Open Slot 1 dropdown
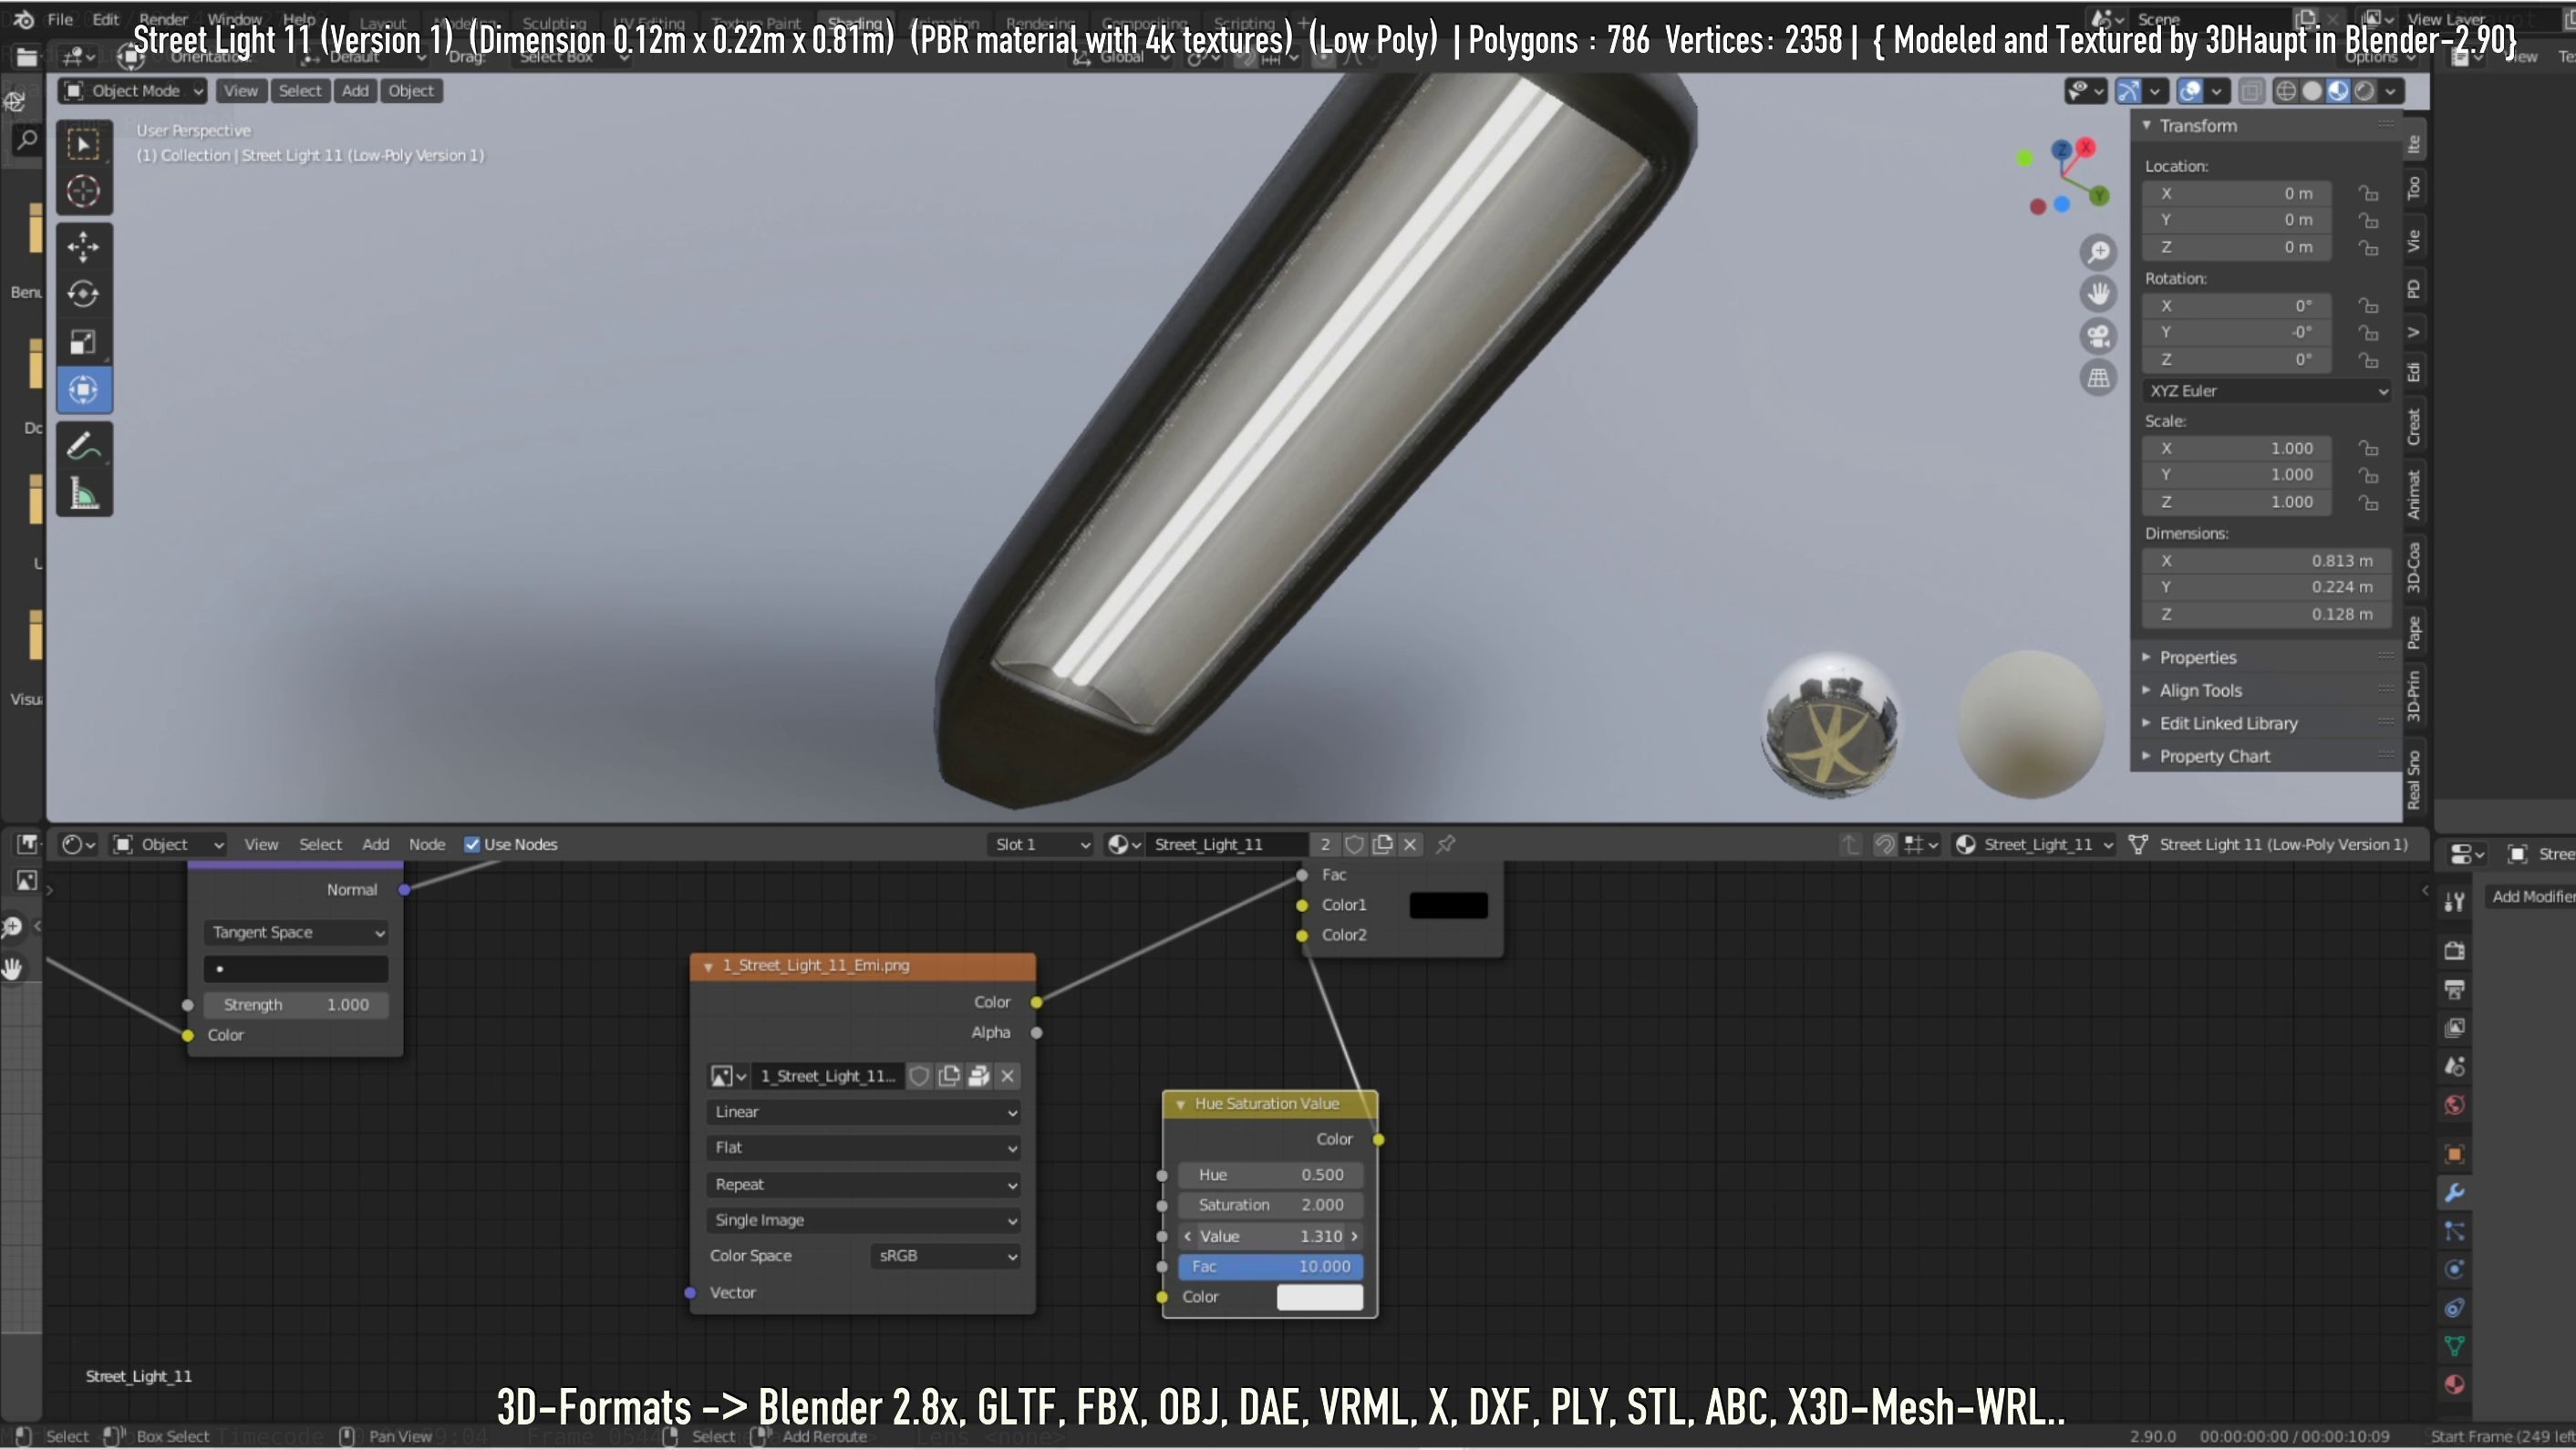Image resolution: width=2576 pixels, height=1450 pixels. tap(1040, 844)
